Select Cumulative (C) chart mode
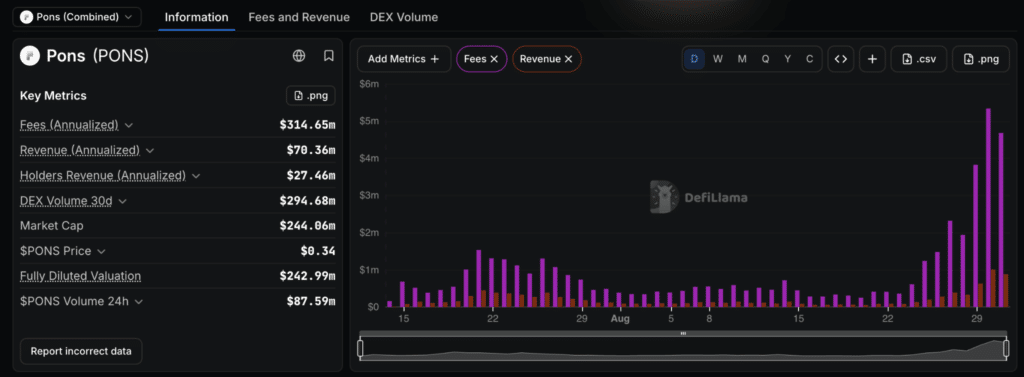 [810, 59]
